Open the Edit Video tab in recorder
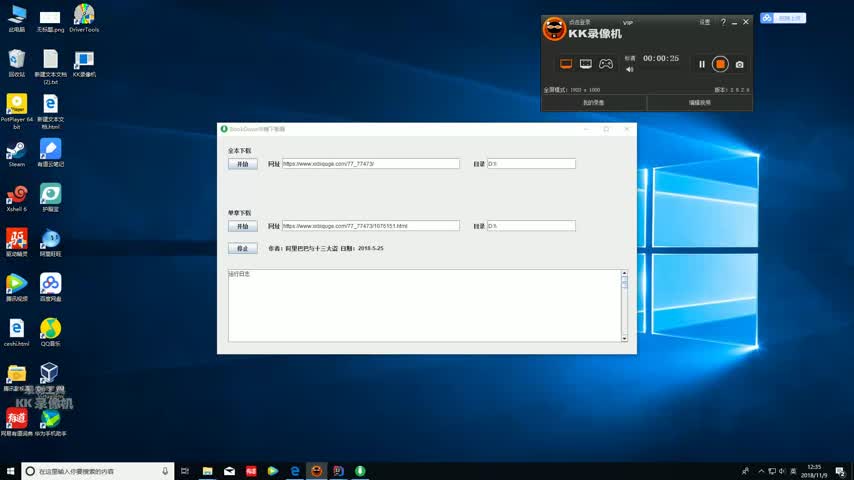The image size is (854, 480). click(x=699, y=103)
